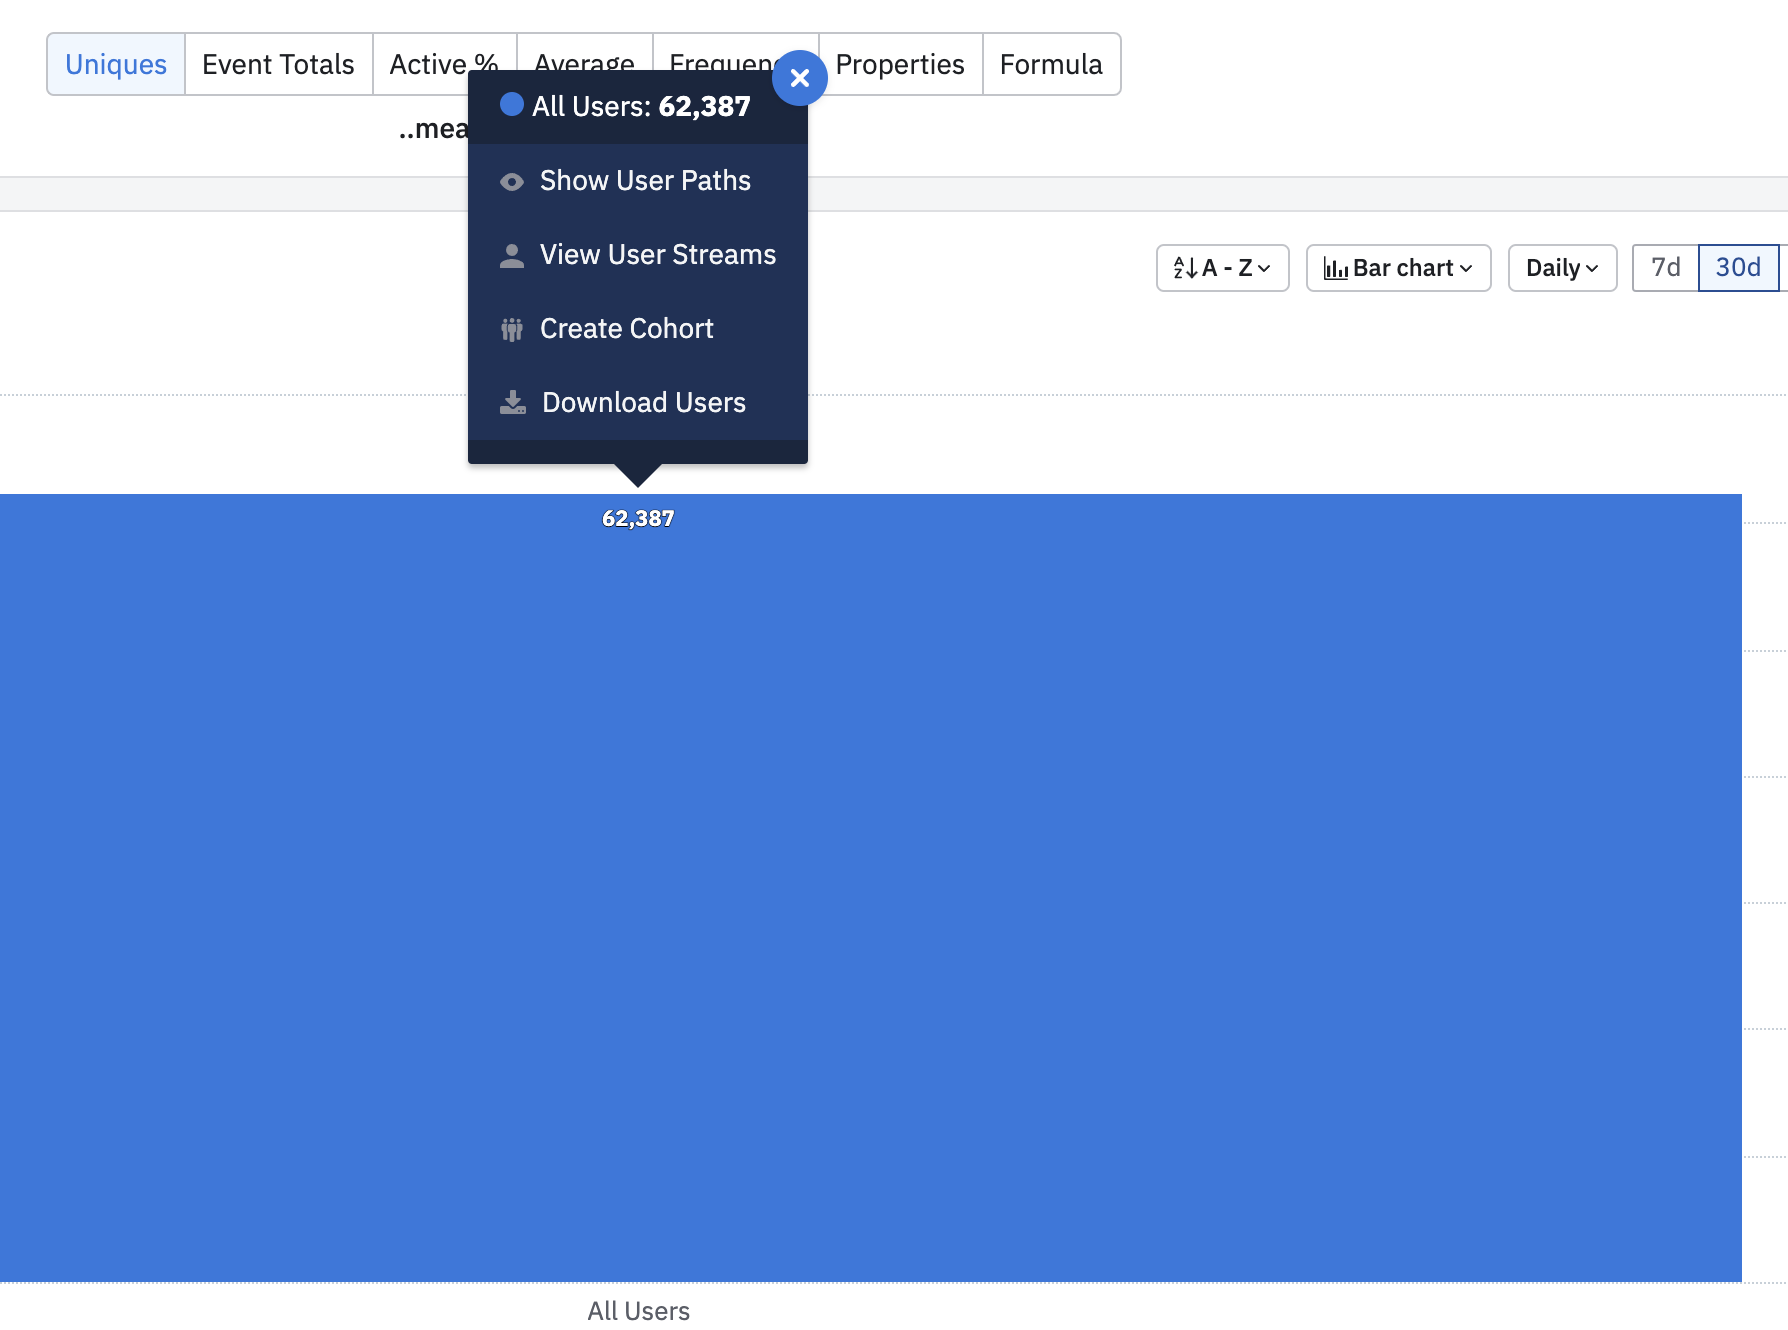This screenshot has width=1788, height=1330.
Task: Select the 30d time range
Action: (x=1738, y=268)
